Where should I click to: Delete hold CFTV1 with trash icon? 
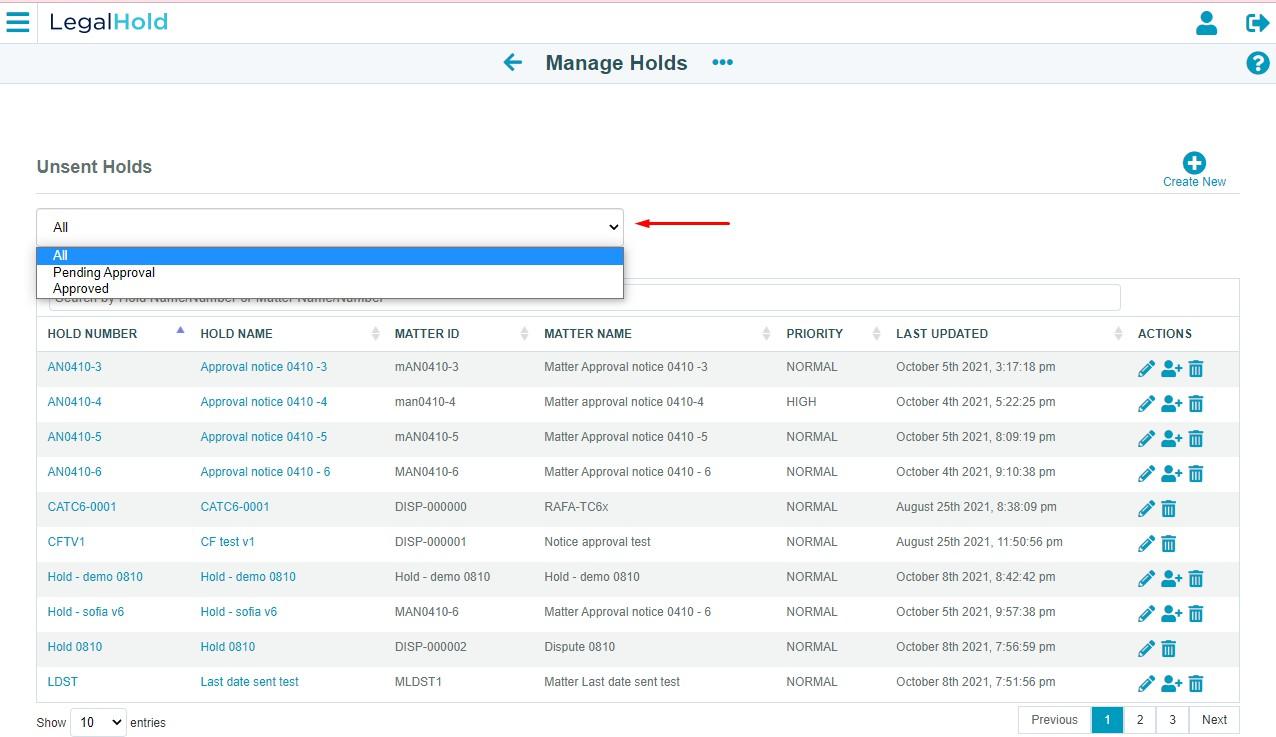pyautogui.click(x=1168, y=544)
